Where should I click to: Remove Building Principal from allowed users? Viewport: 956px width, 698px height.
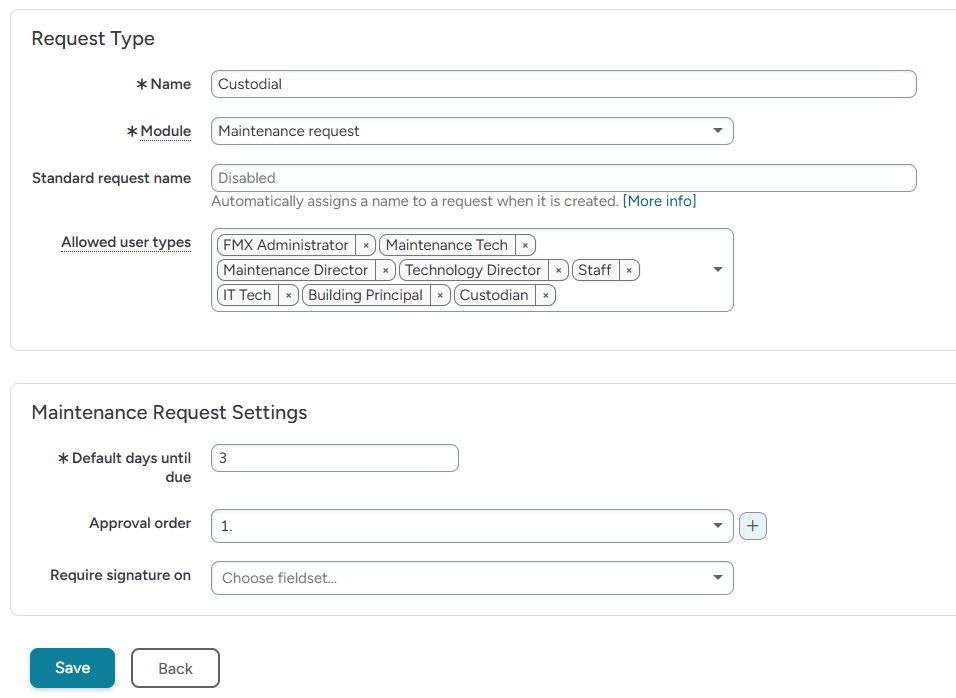click(440, 295)
